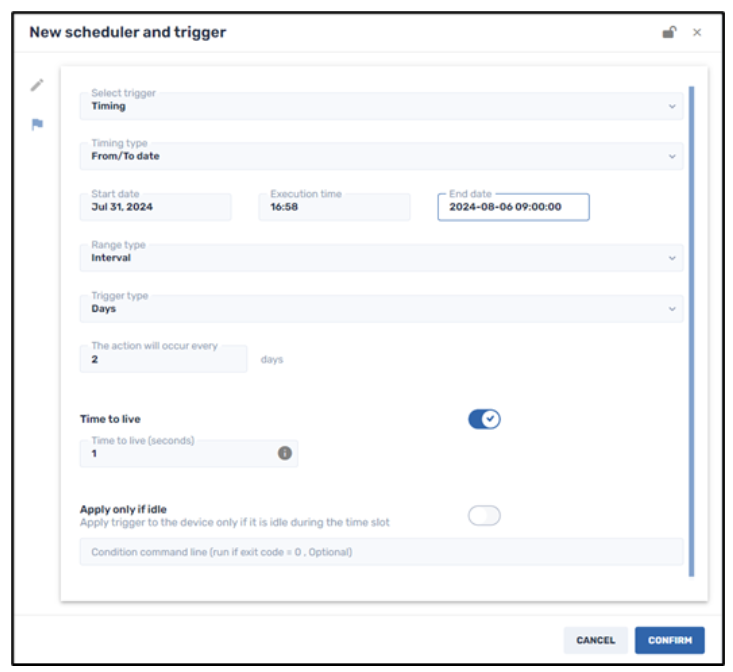733x672 pixels.
Task: Close the New scheduler and trigger dialog
Action: click(697, 32)
